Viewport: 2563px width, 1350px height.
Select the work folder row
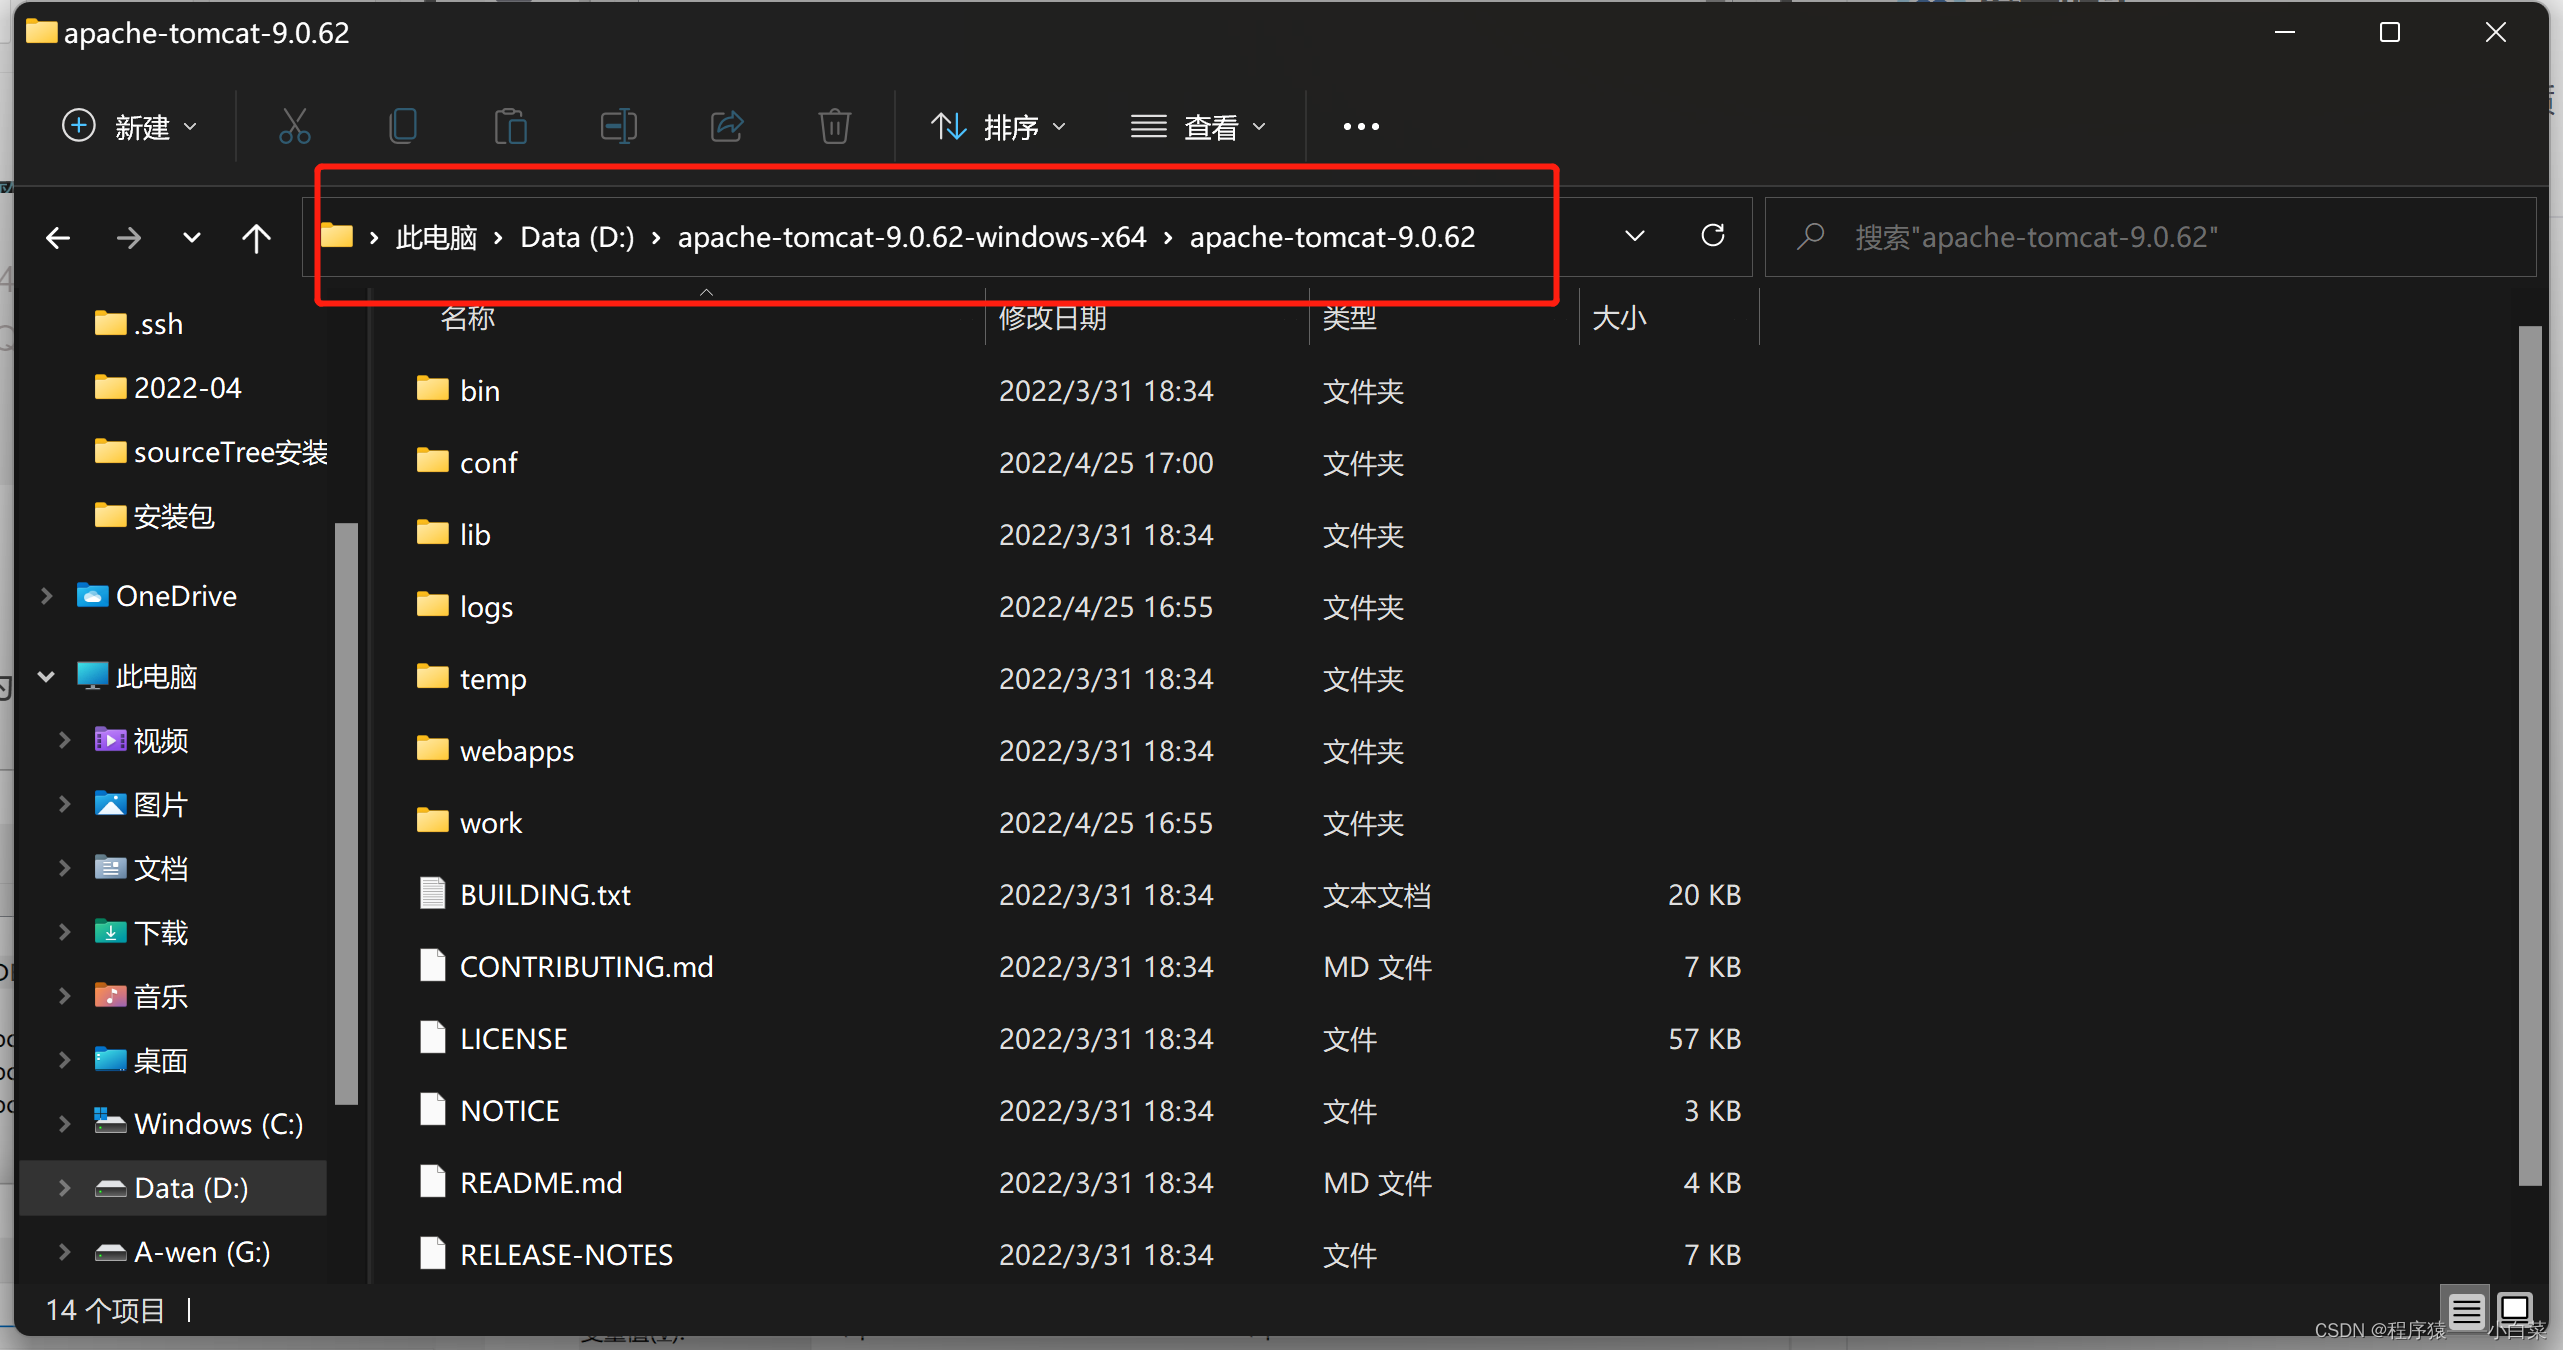(x=1080, y=822)
